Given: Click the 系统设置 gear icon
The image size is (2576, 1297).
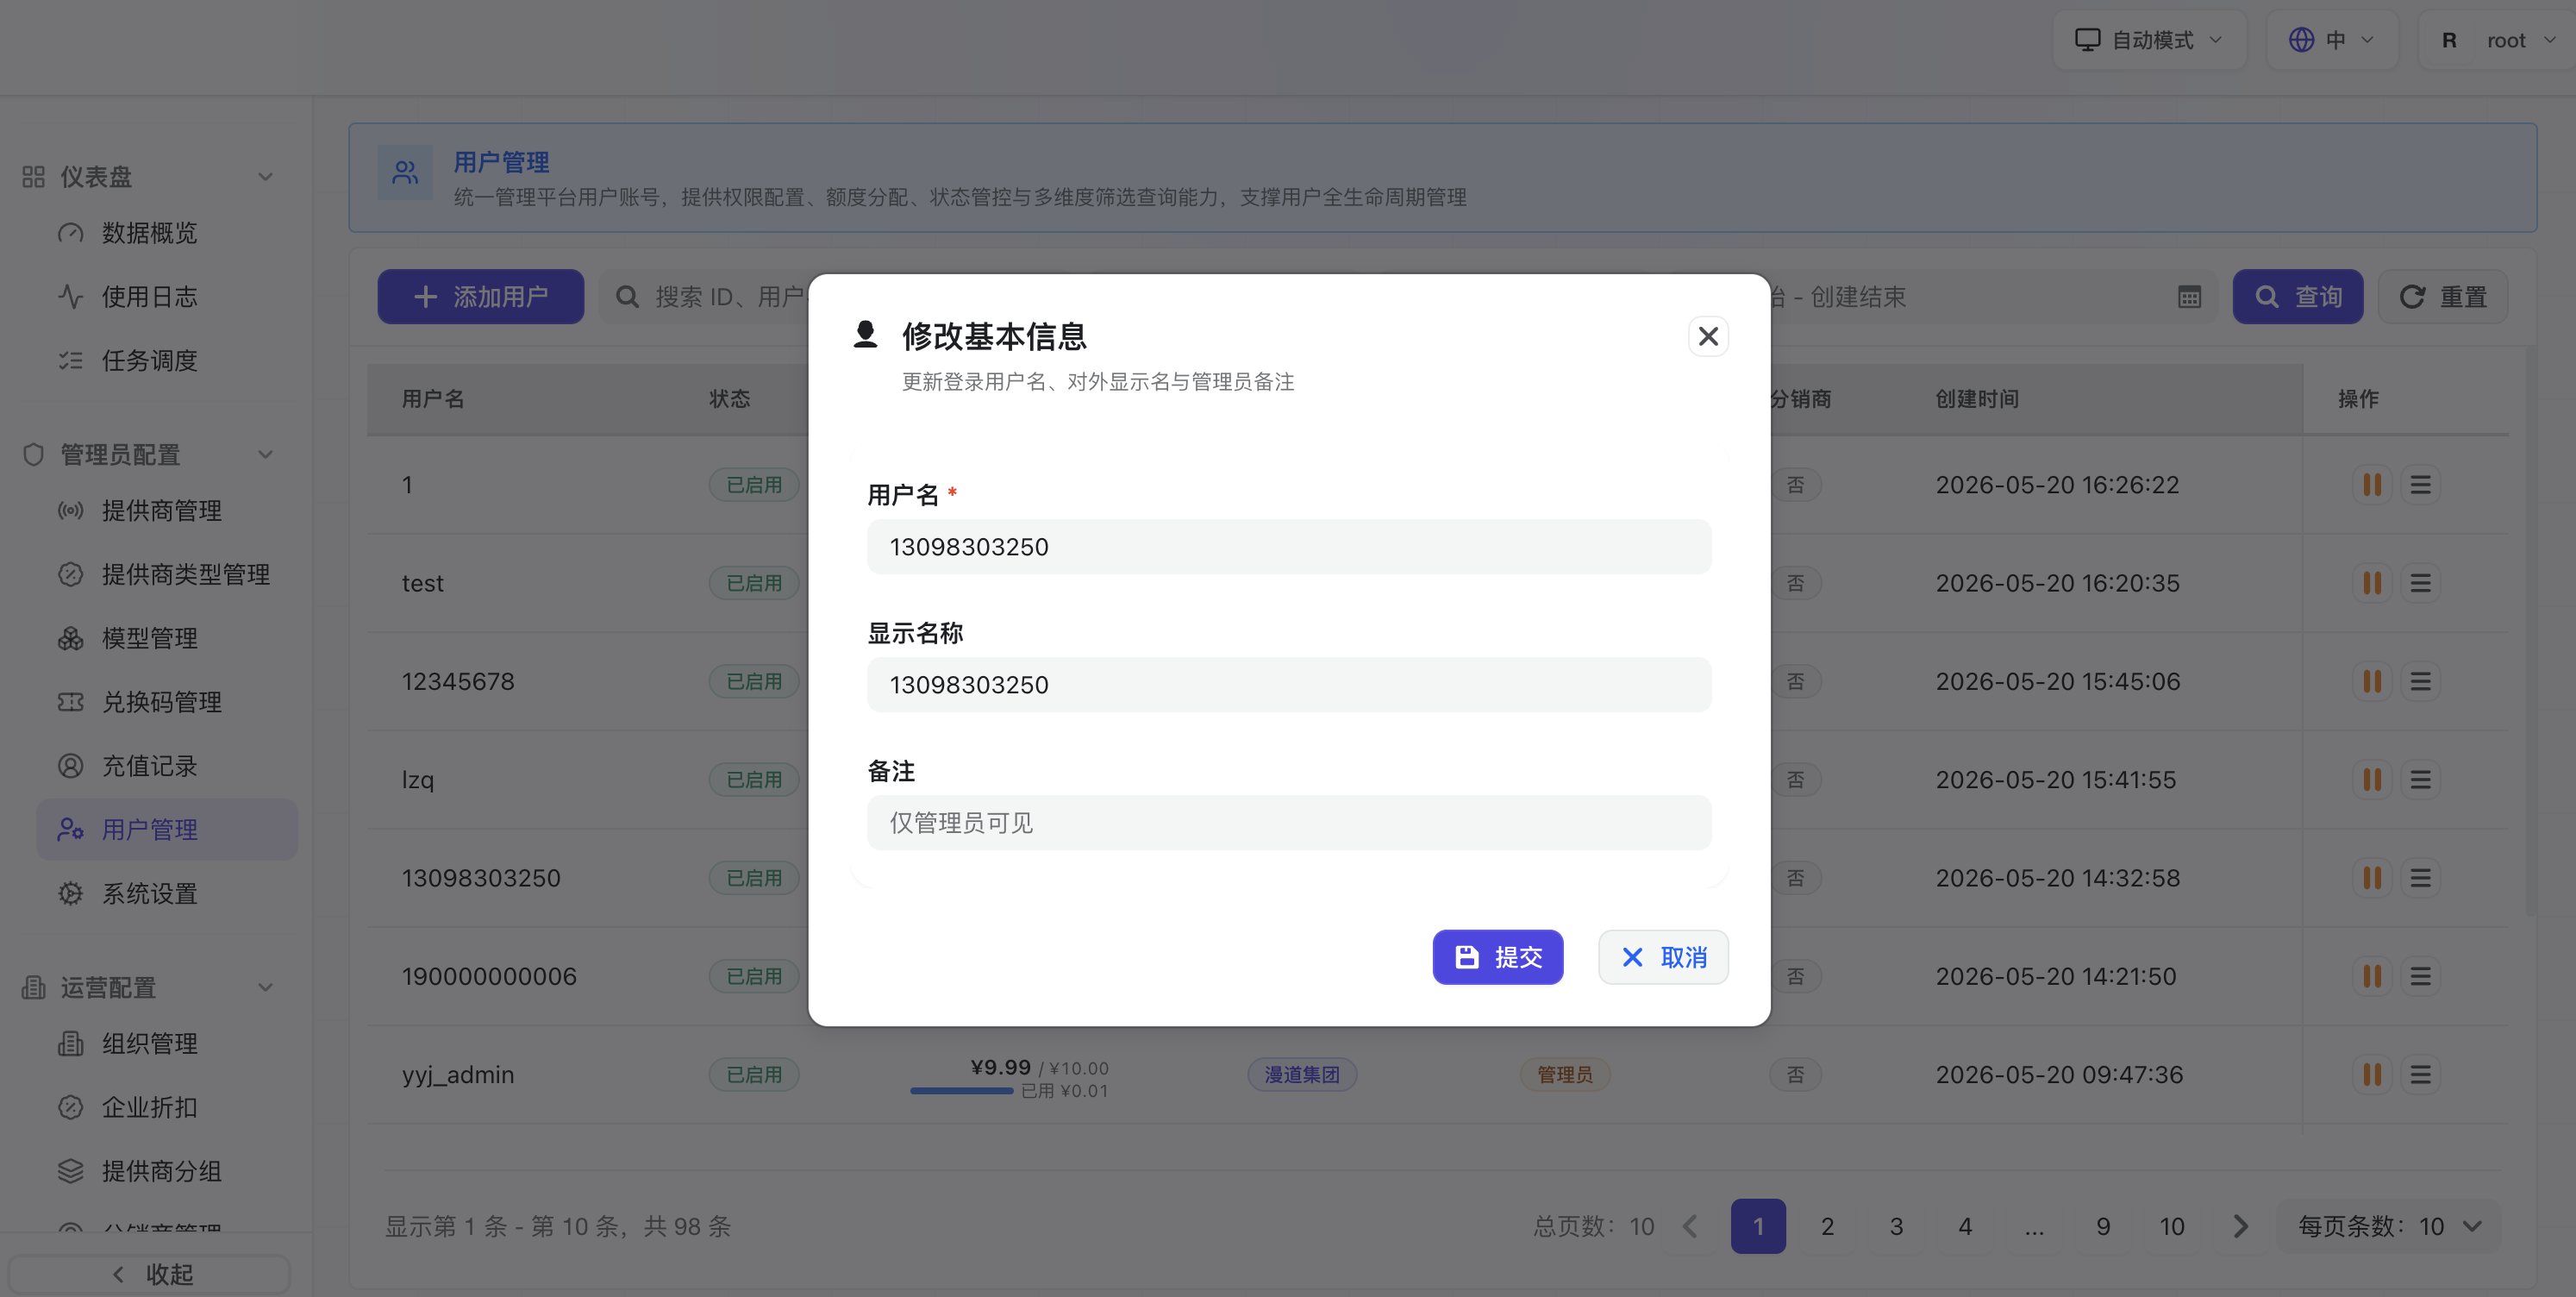Looking at the screenshot, I should click(x=70, y=894).
